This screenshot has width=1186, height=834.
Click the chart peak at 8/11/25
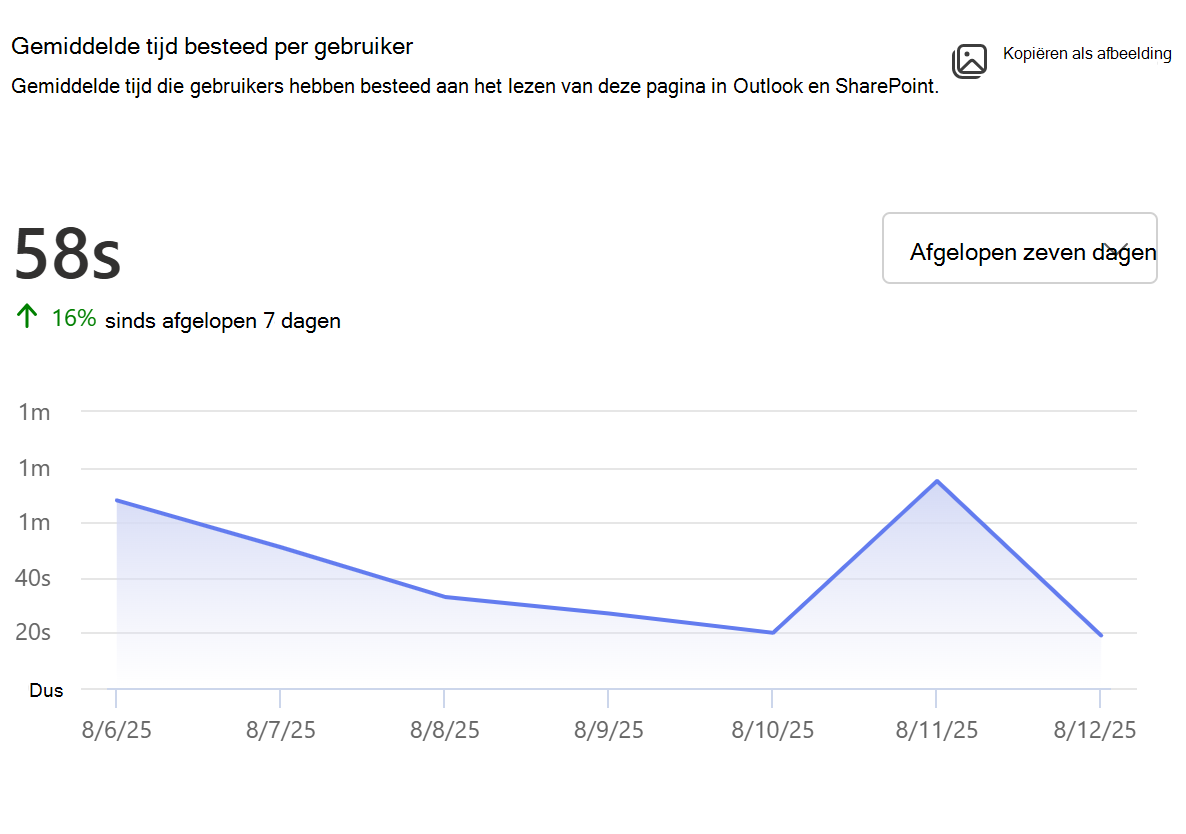click(937, 481)
